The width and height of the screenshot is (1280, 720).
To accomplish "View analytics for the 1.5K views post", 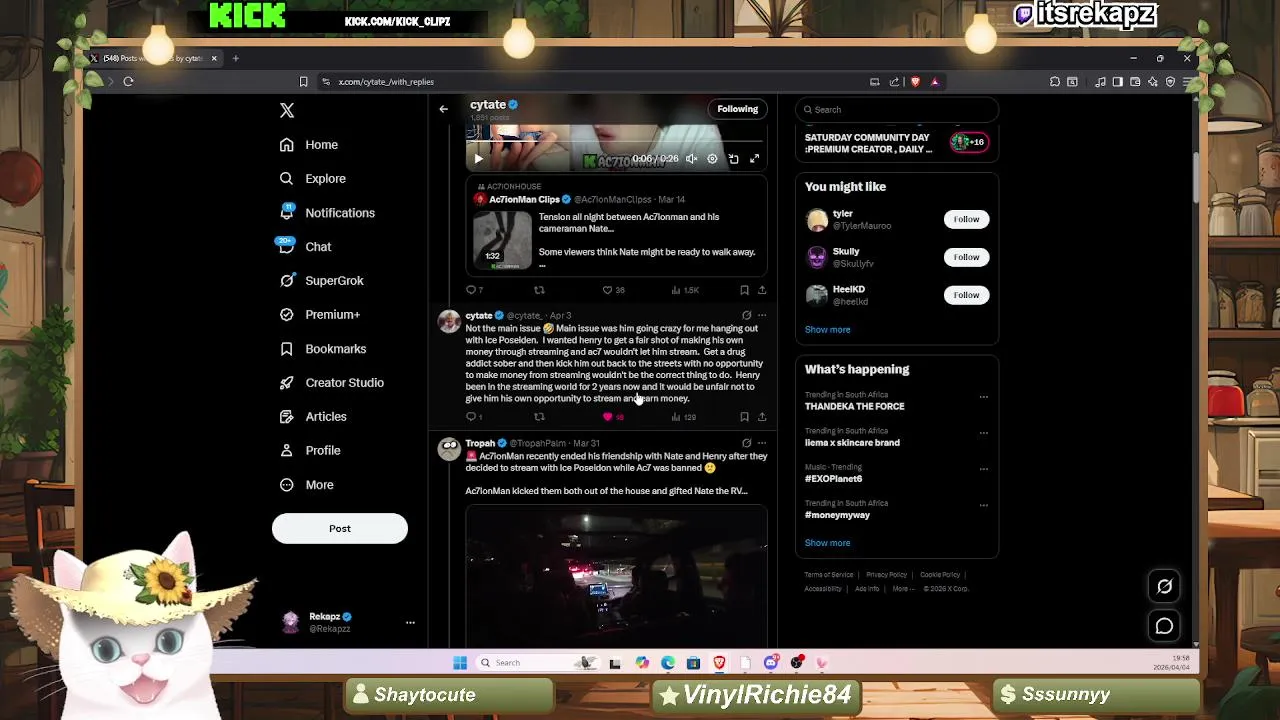I will coord(685,290).
